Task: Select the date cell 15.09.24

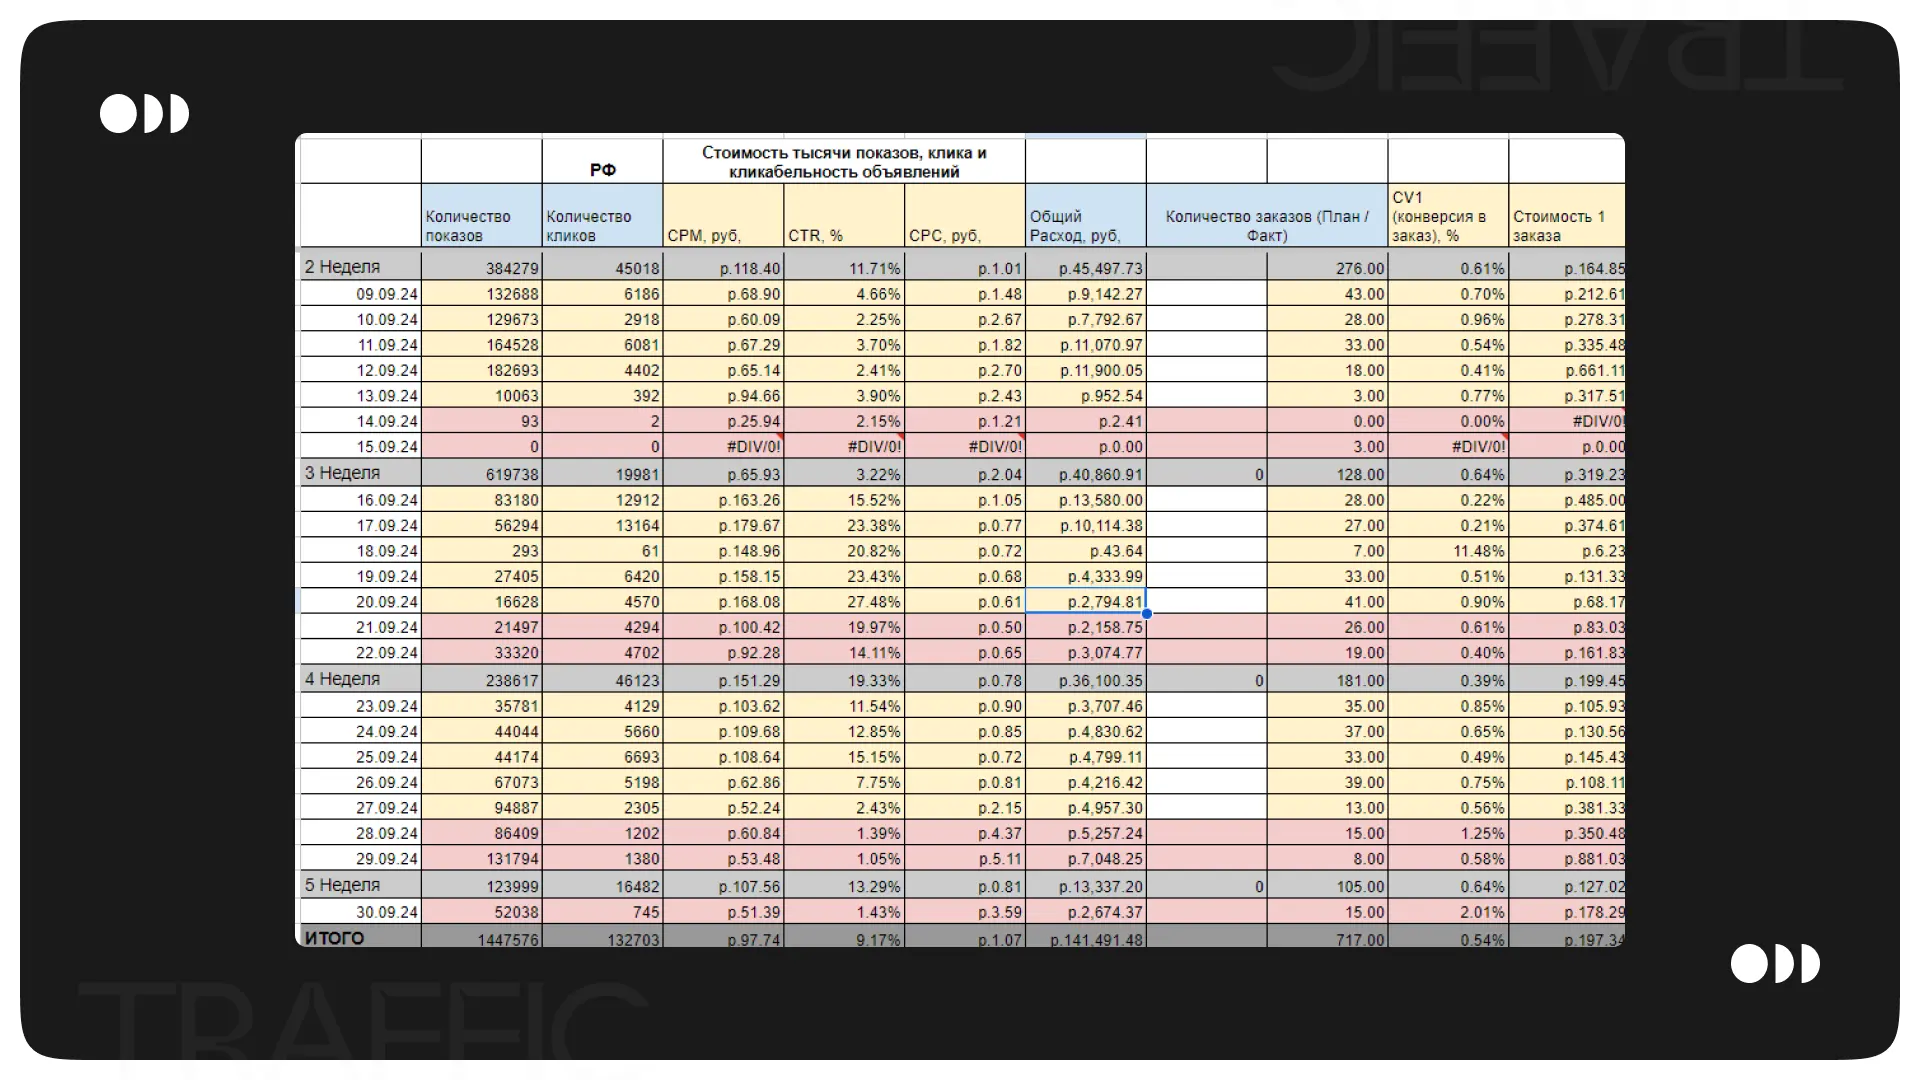Action: tap(386, 447)
